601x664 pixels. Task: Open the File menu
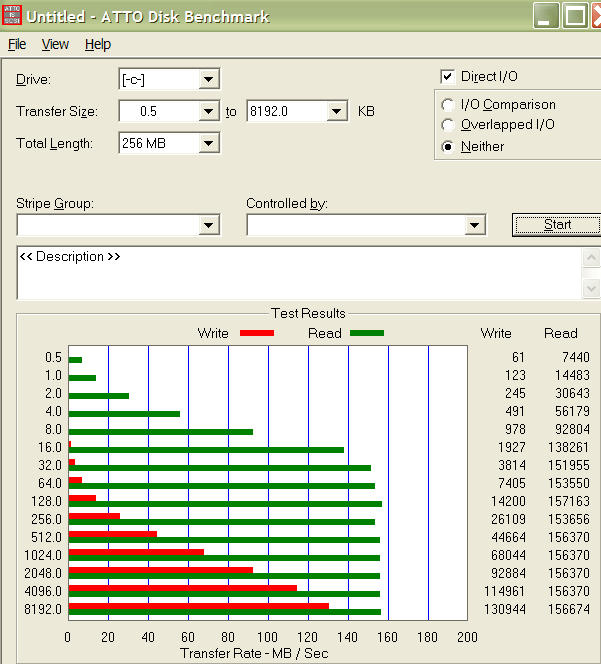click(17, 44)
